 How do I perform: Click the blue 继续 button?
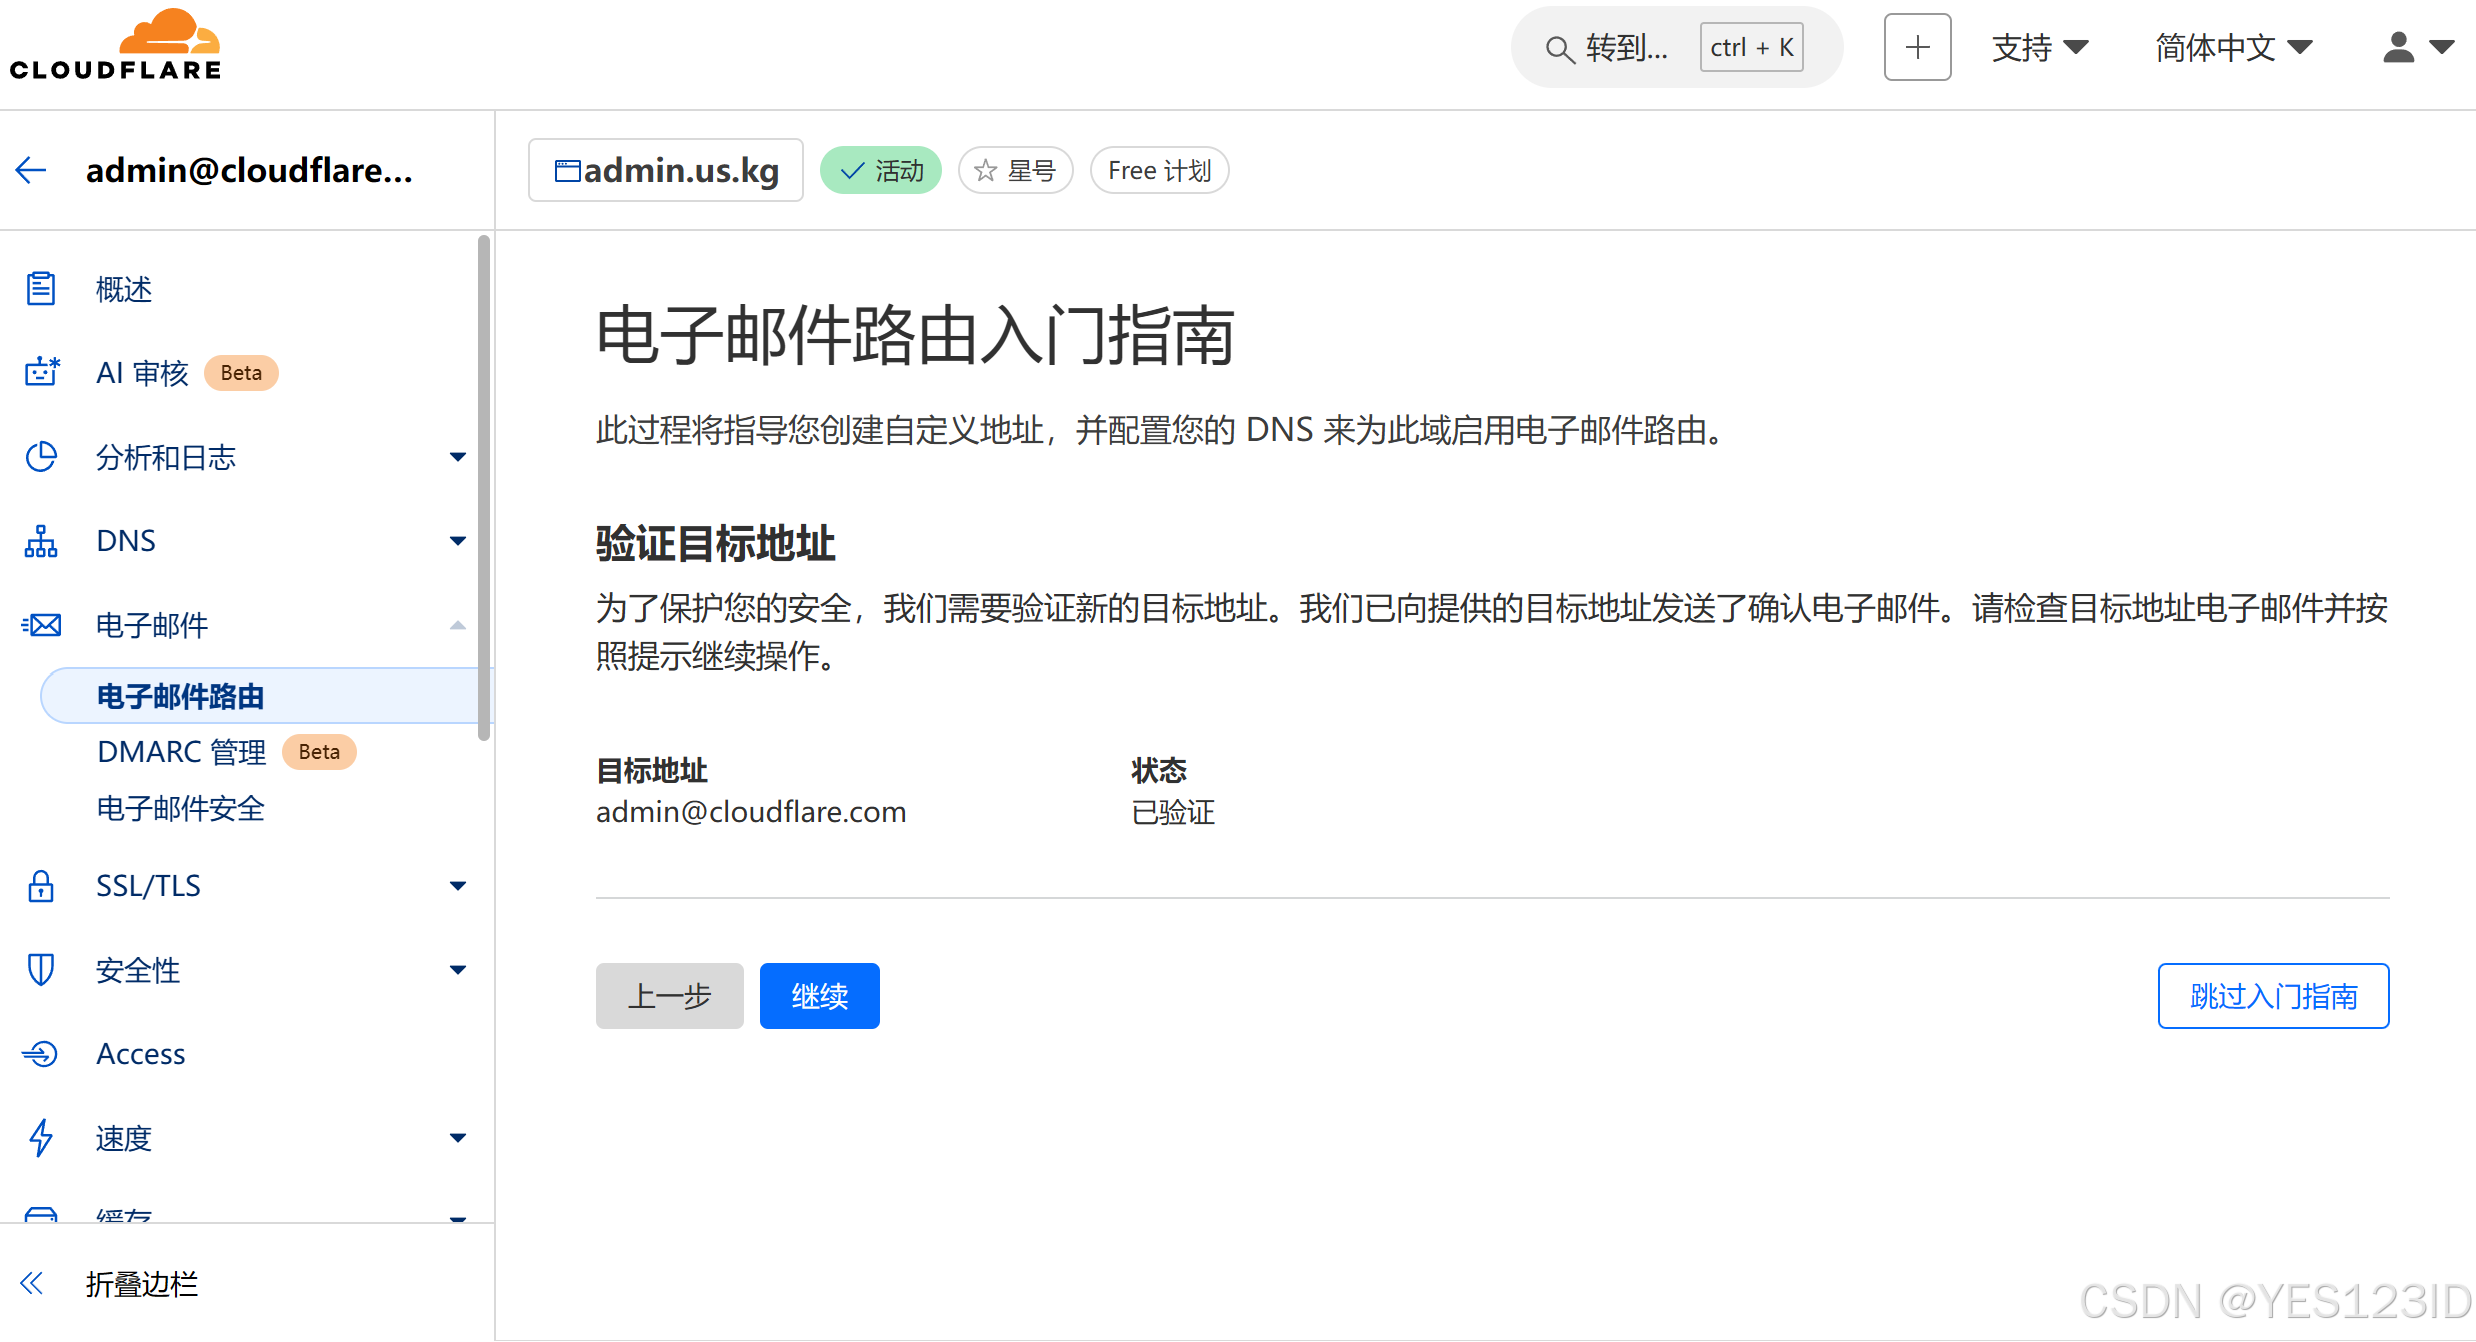click(x=819, y=996)
